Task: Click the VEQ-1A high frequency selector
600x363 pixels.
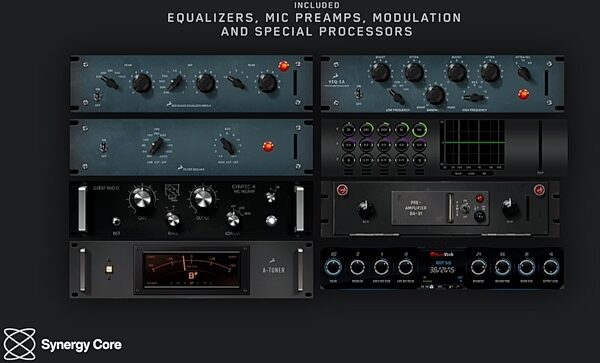Action: tap(474, 98)
